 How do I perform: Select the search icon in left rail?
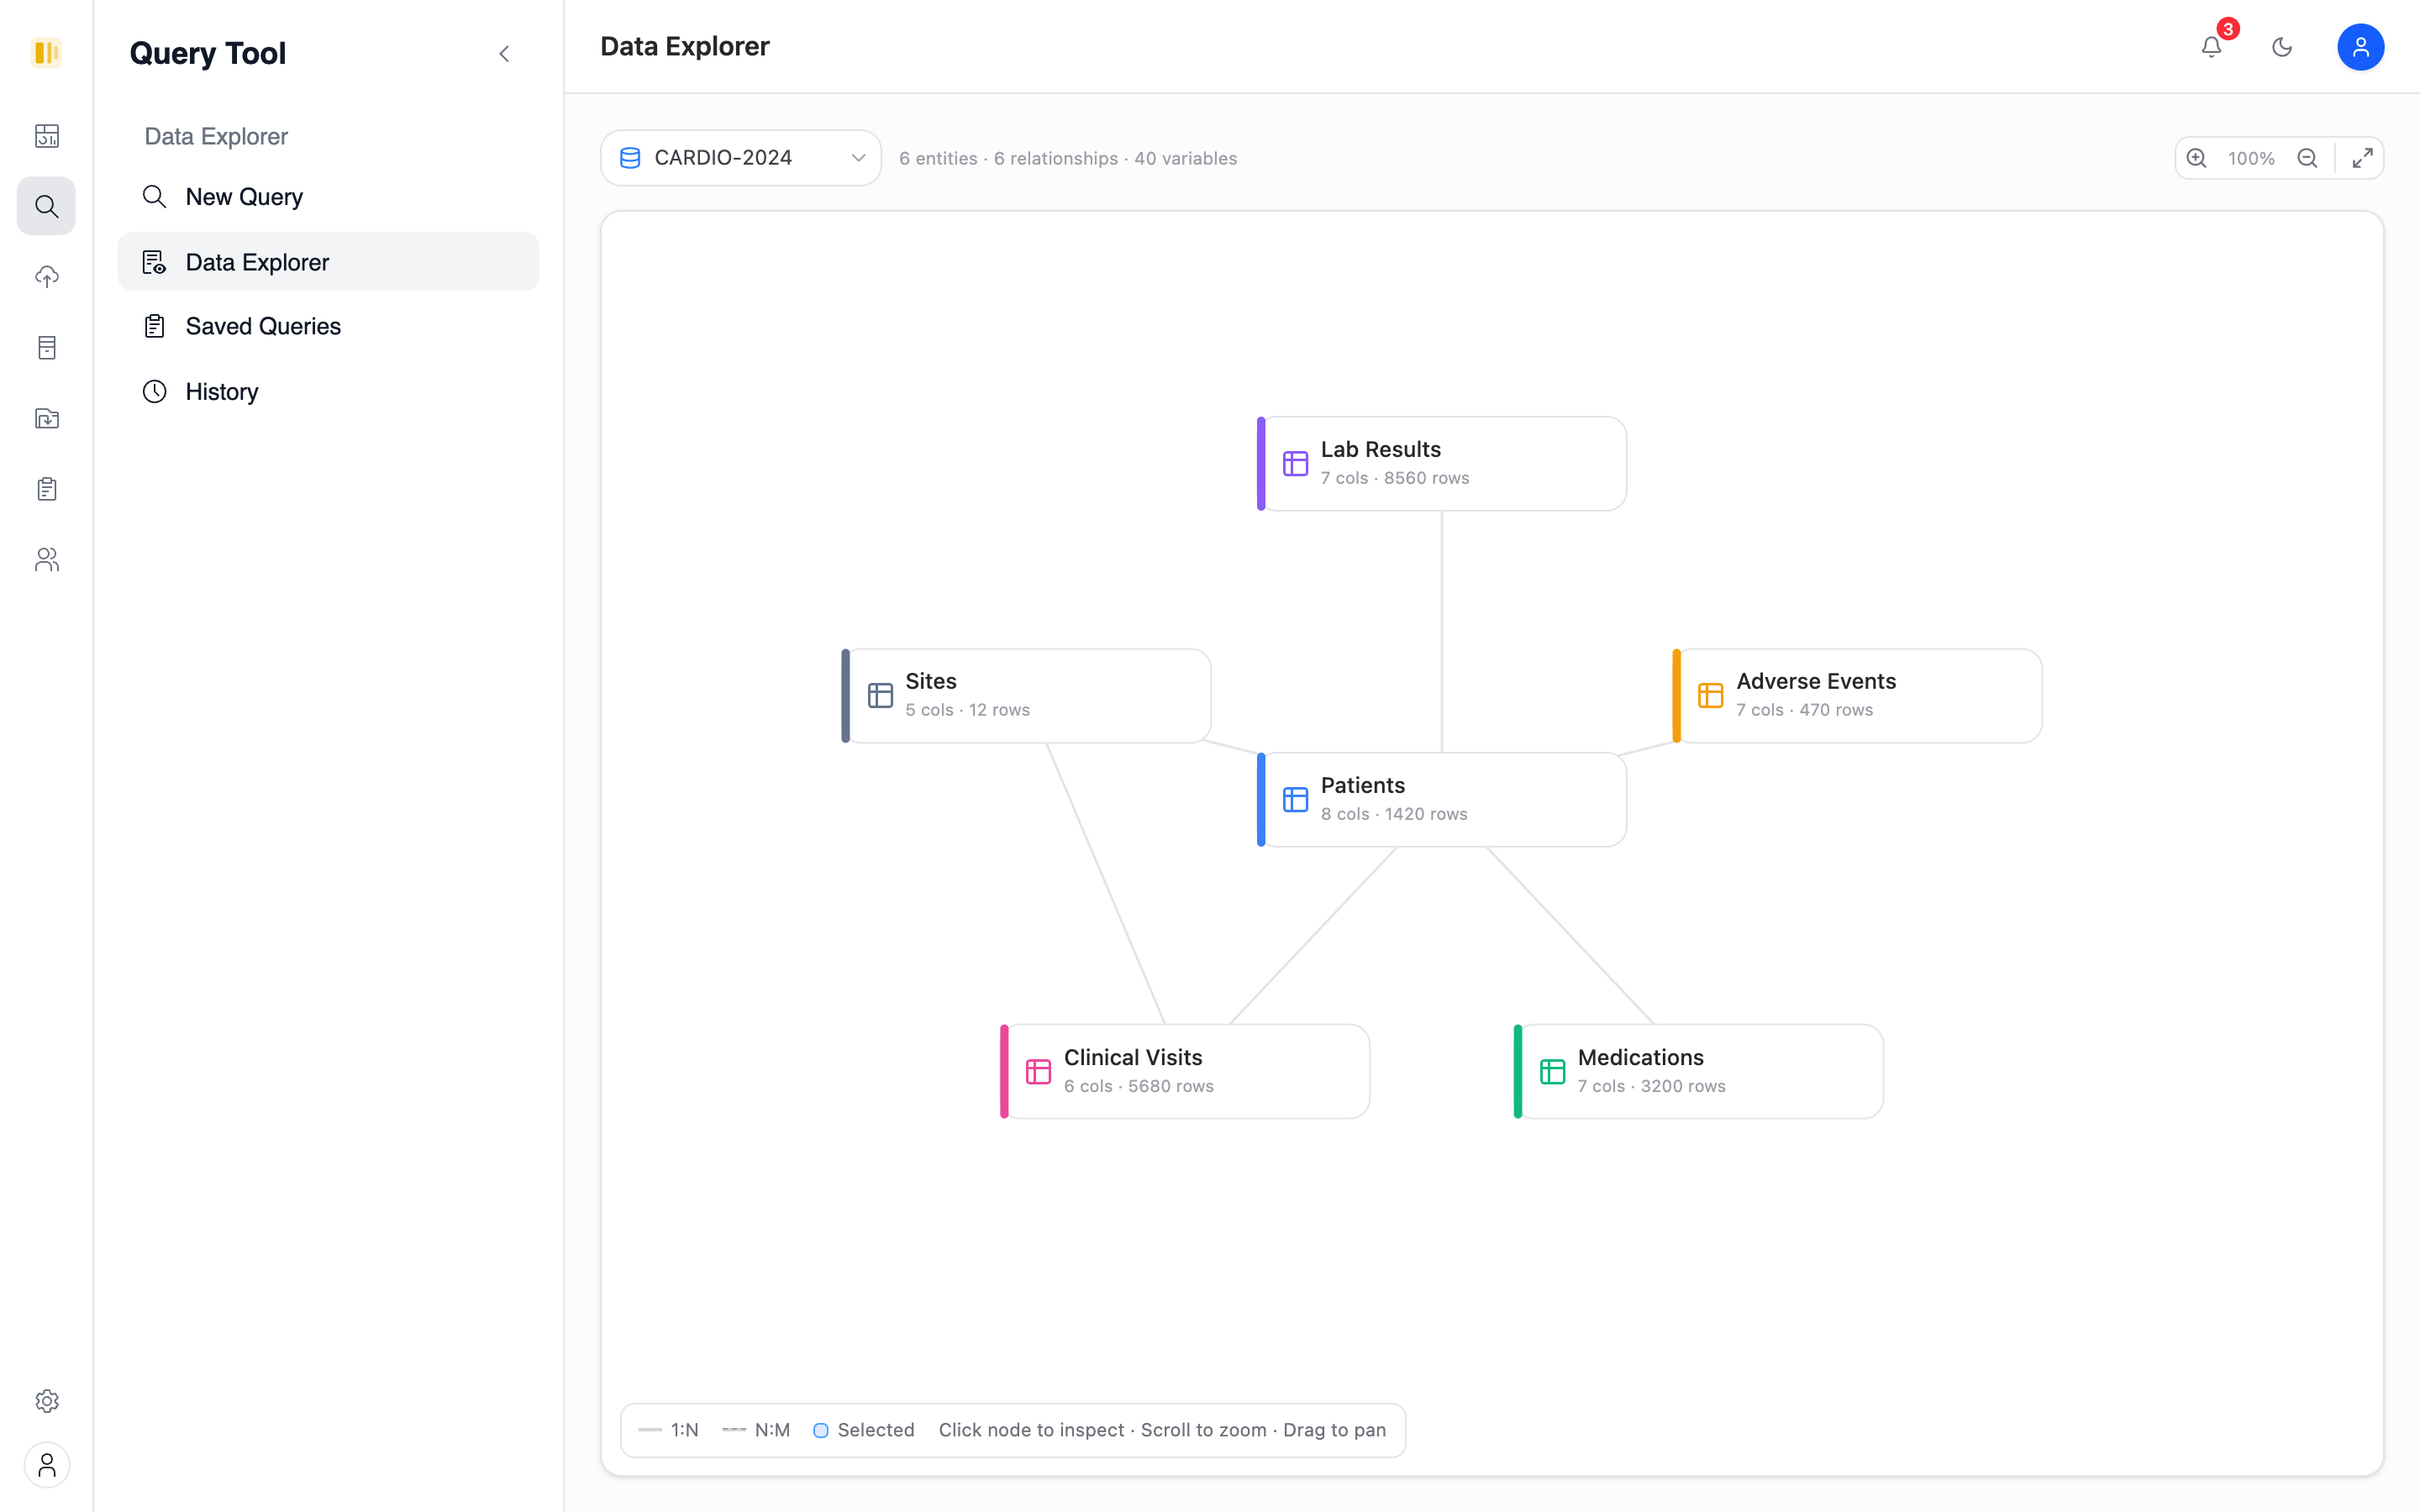point(46,206)
